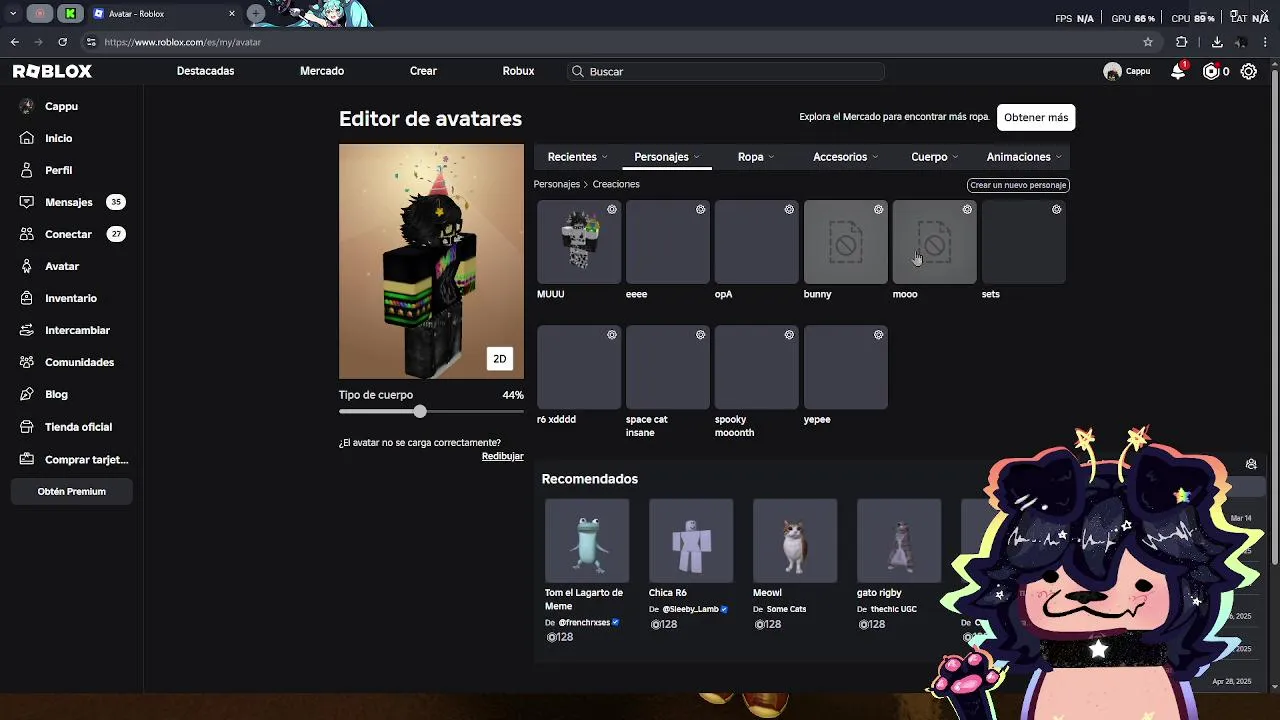Screen dimensions: 1280x720
Task: Open Tom el Lagarto de Meme item
Action: pos(587,541)
